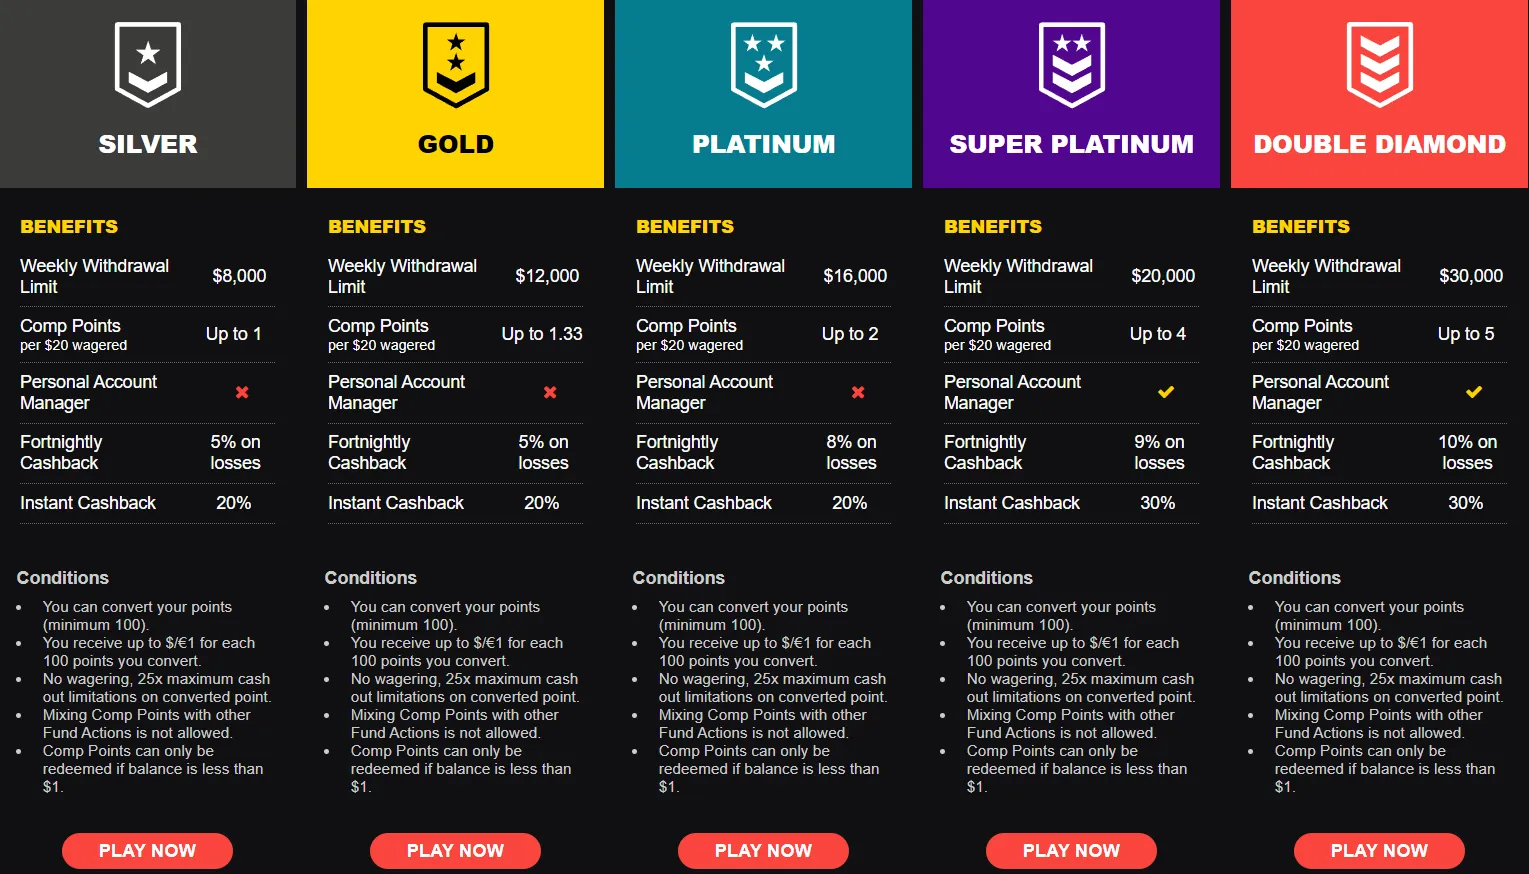Select the GOLD tier heading text
The image size is (1529, 874).
(456, 144)
